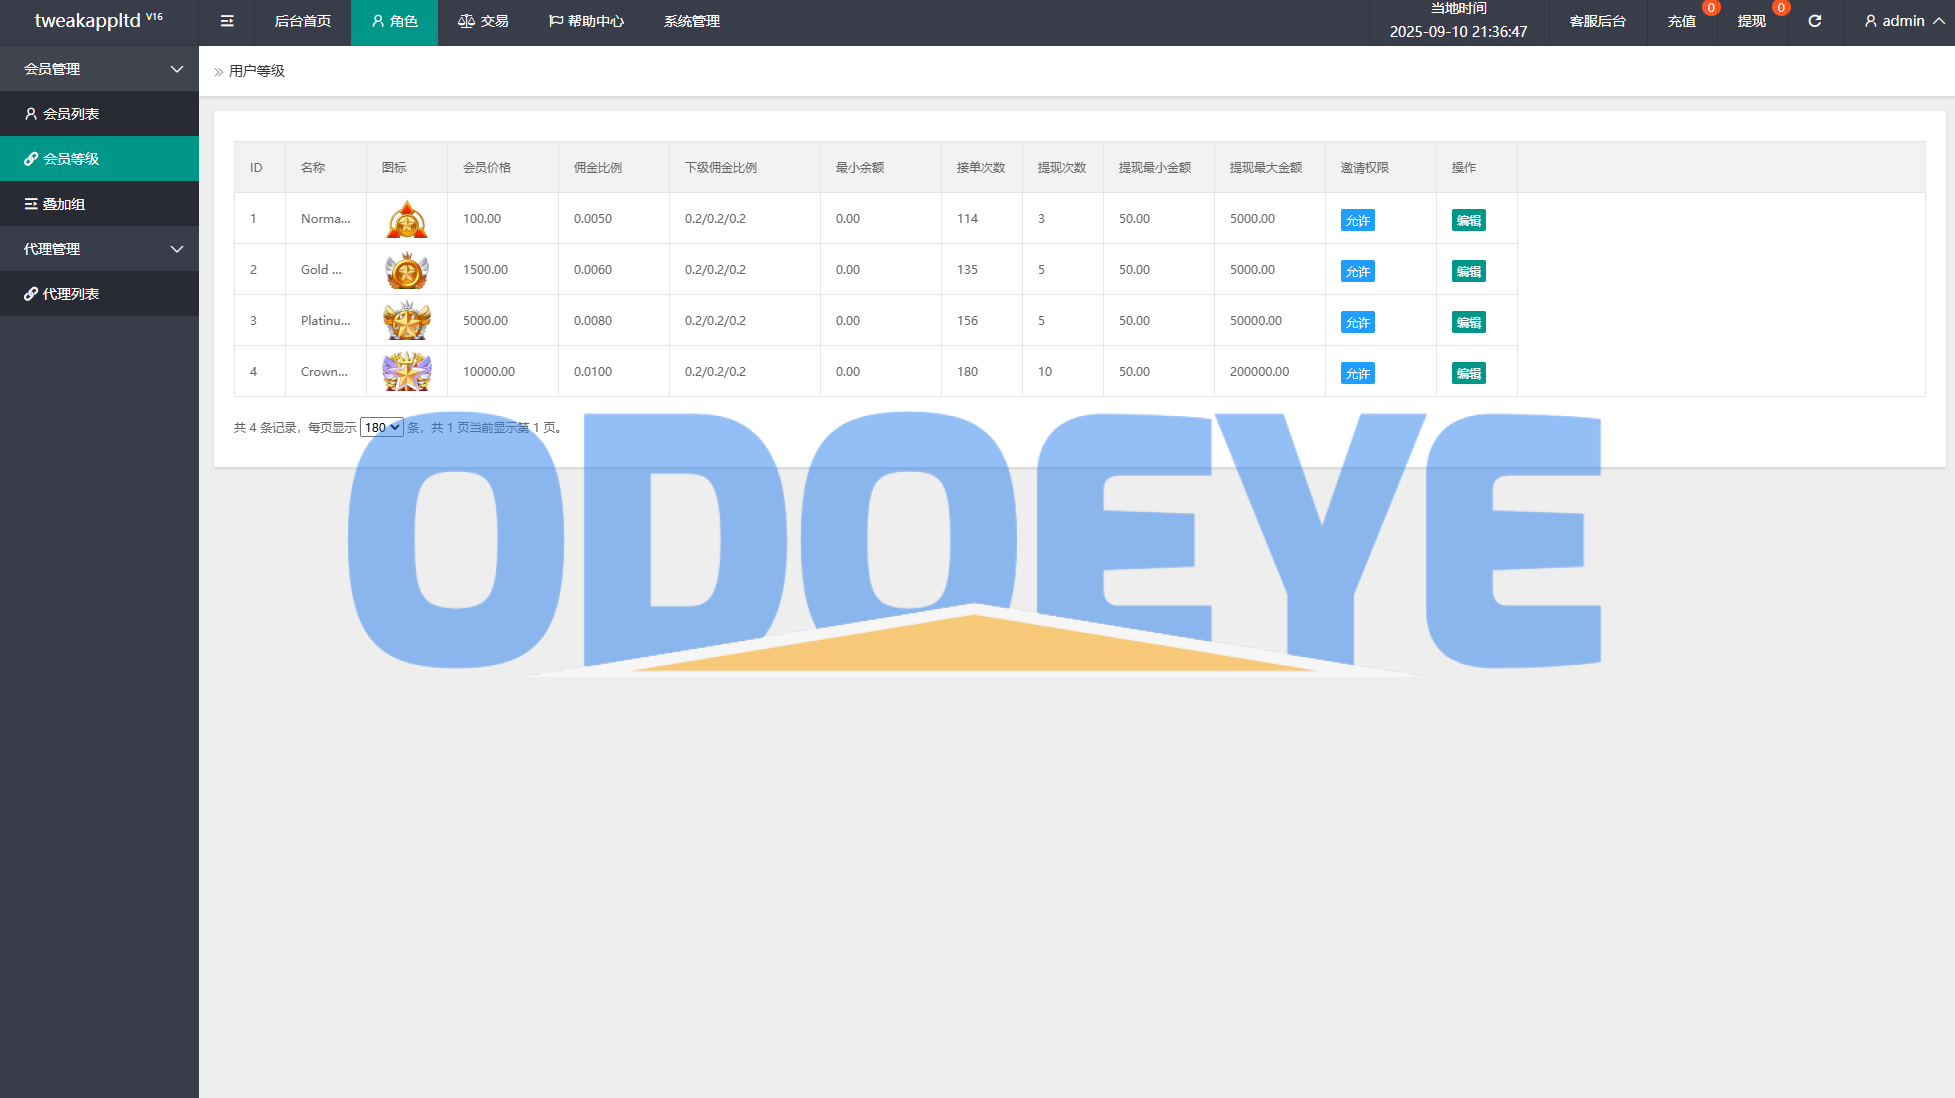Open the 系统管理 top menu
The height and width of the screenshot is (1098, 1955).
pos(691,21)
